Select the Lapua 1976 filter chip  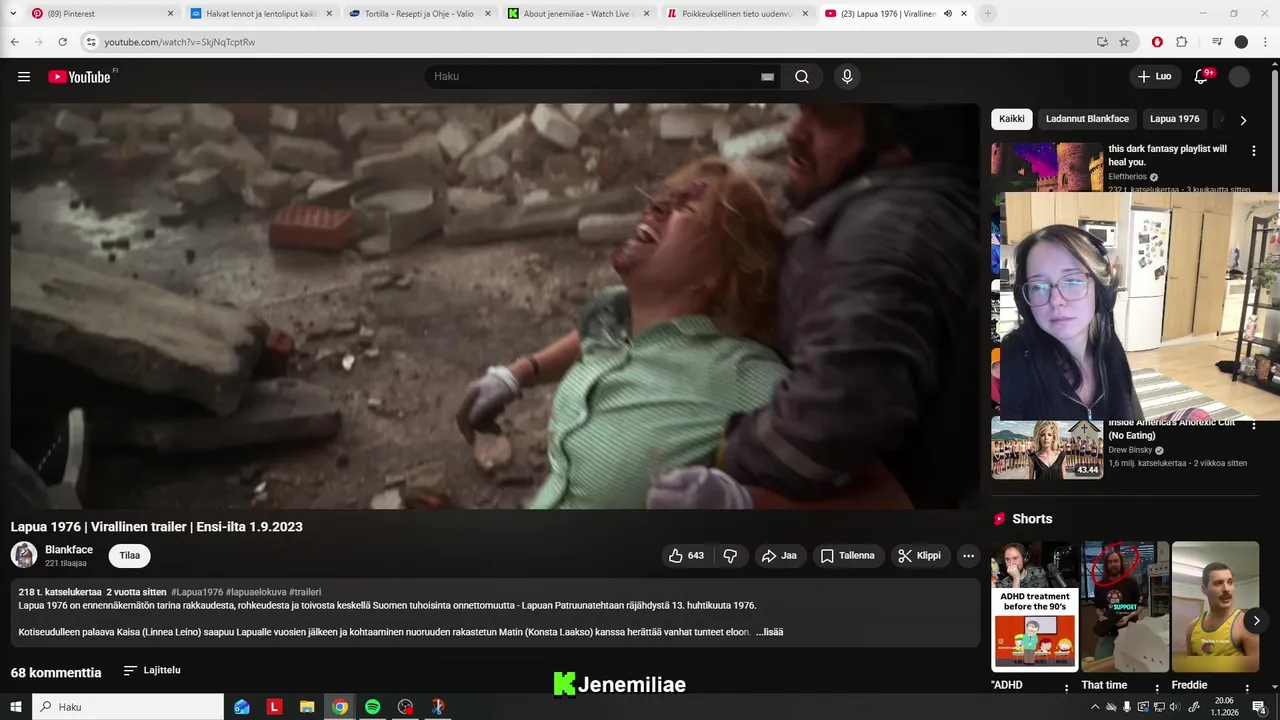pyautogui.click(x=1174, y=119)
